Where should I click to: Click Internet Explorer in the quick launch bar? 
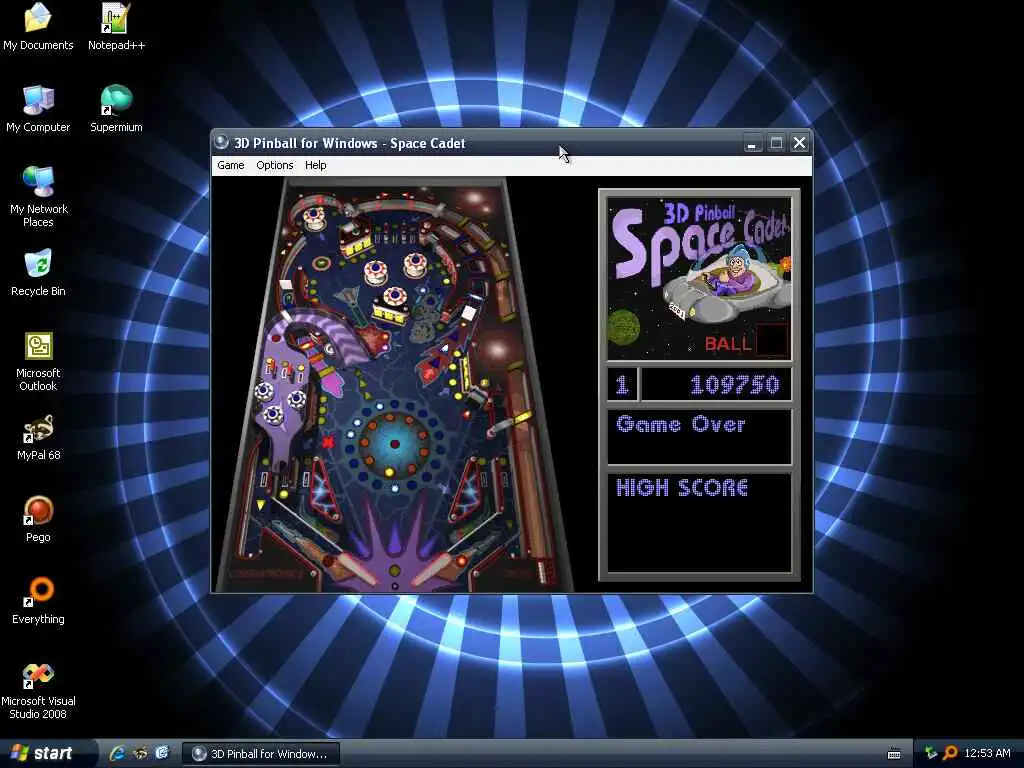point(118,753)
